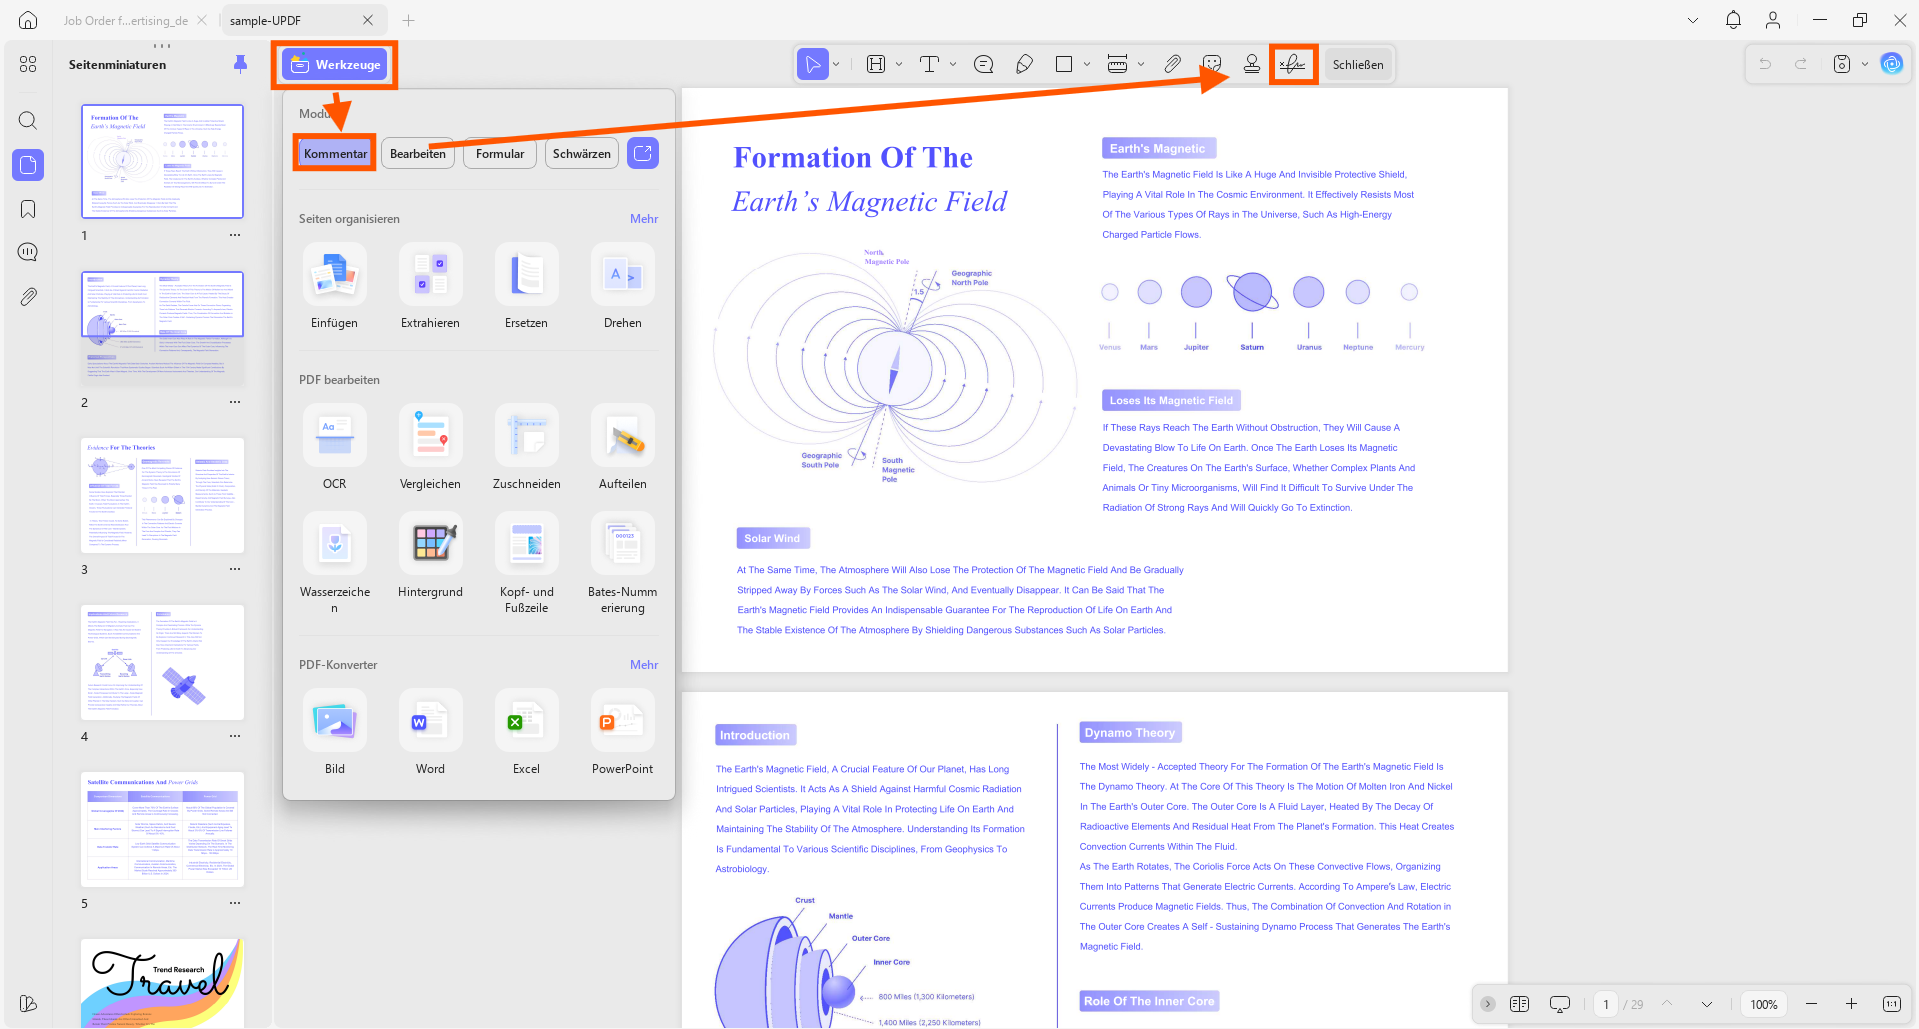This screenshot has width=1919, height=1029.
Task: Open the UPDF AI assistant
Action: 1891,64
